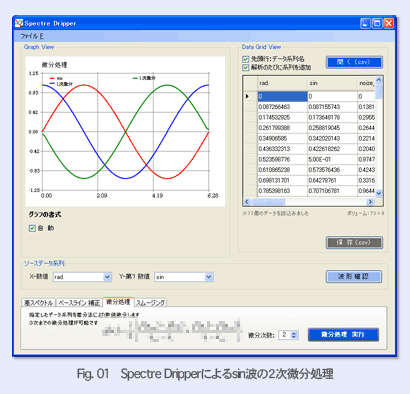This screenshot has width=410, height=394.
Task: Maximize the Spectre Dripper window
Action: point(377,23)
